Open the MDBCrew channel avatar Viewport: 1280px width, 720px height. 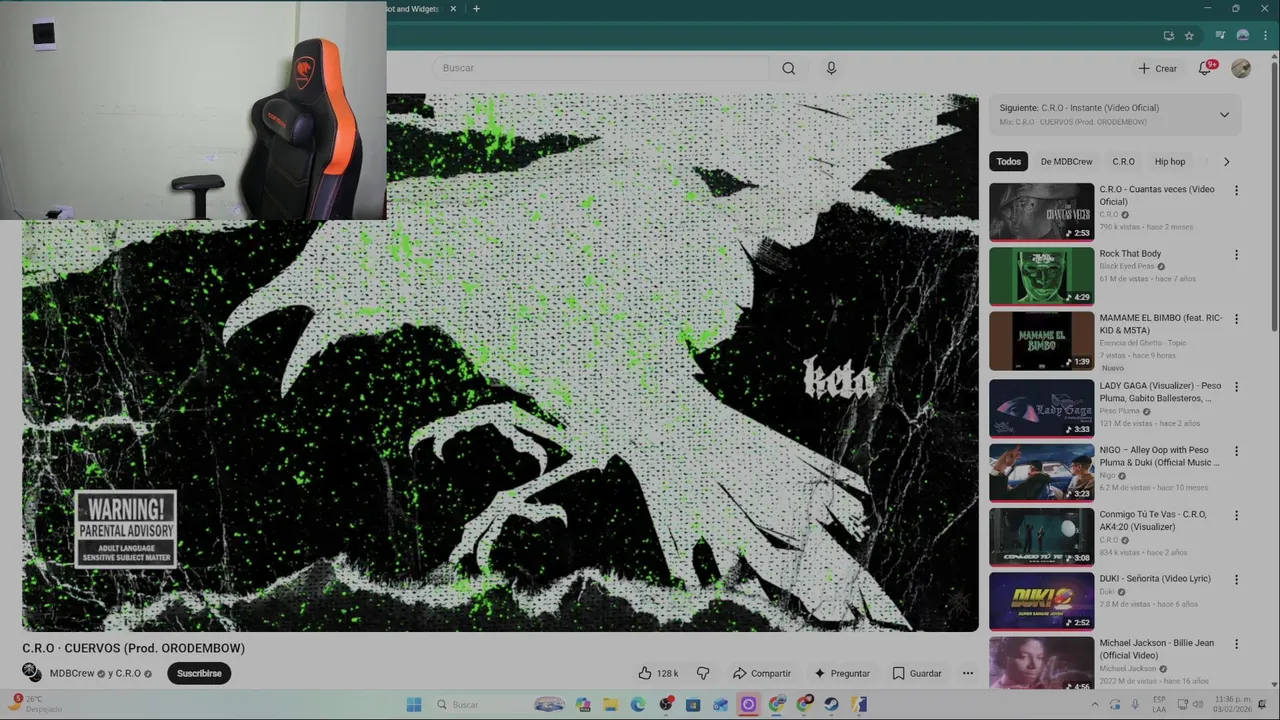tap(32, 672)
